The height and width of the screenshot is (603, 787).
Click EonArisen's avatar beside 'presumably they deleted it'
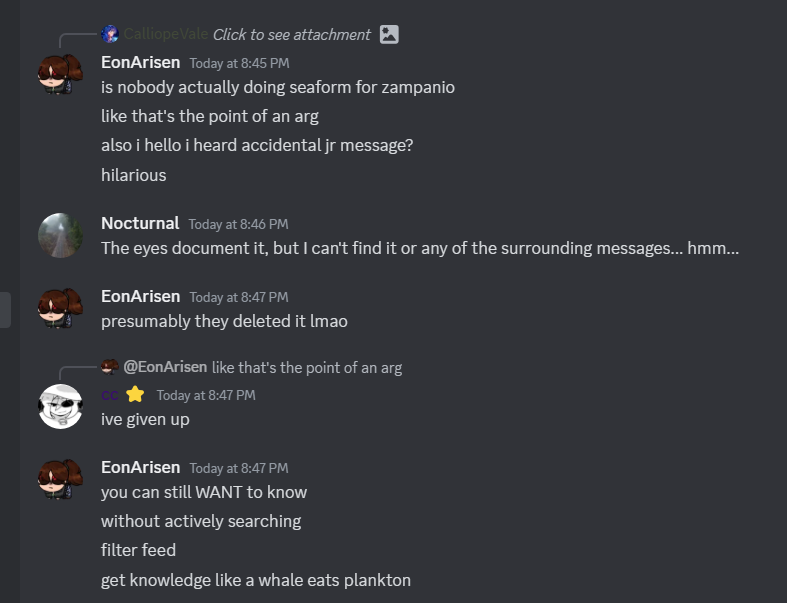[x=60, y=308]
